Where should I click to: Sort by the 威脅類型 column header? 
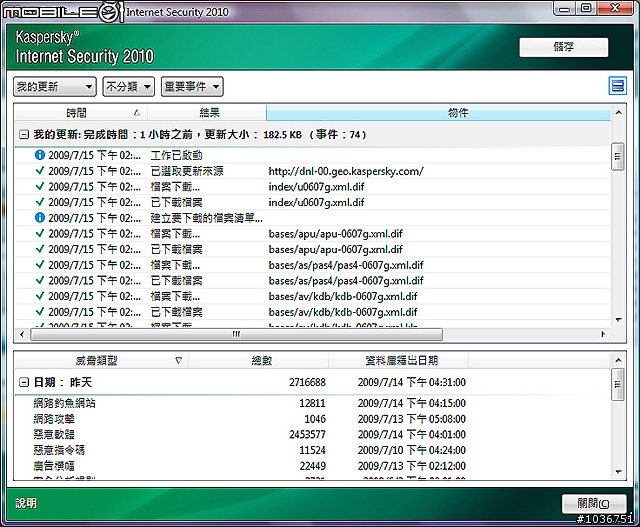click(x=101, y=360)
